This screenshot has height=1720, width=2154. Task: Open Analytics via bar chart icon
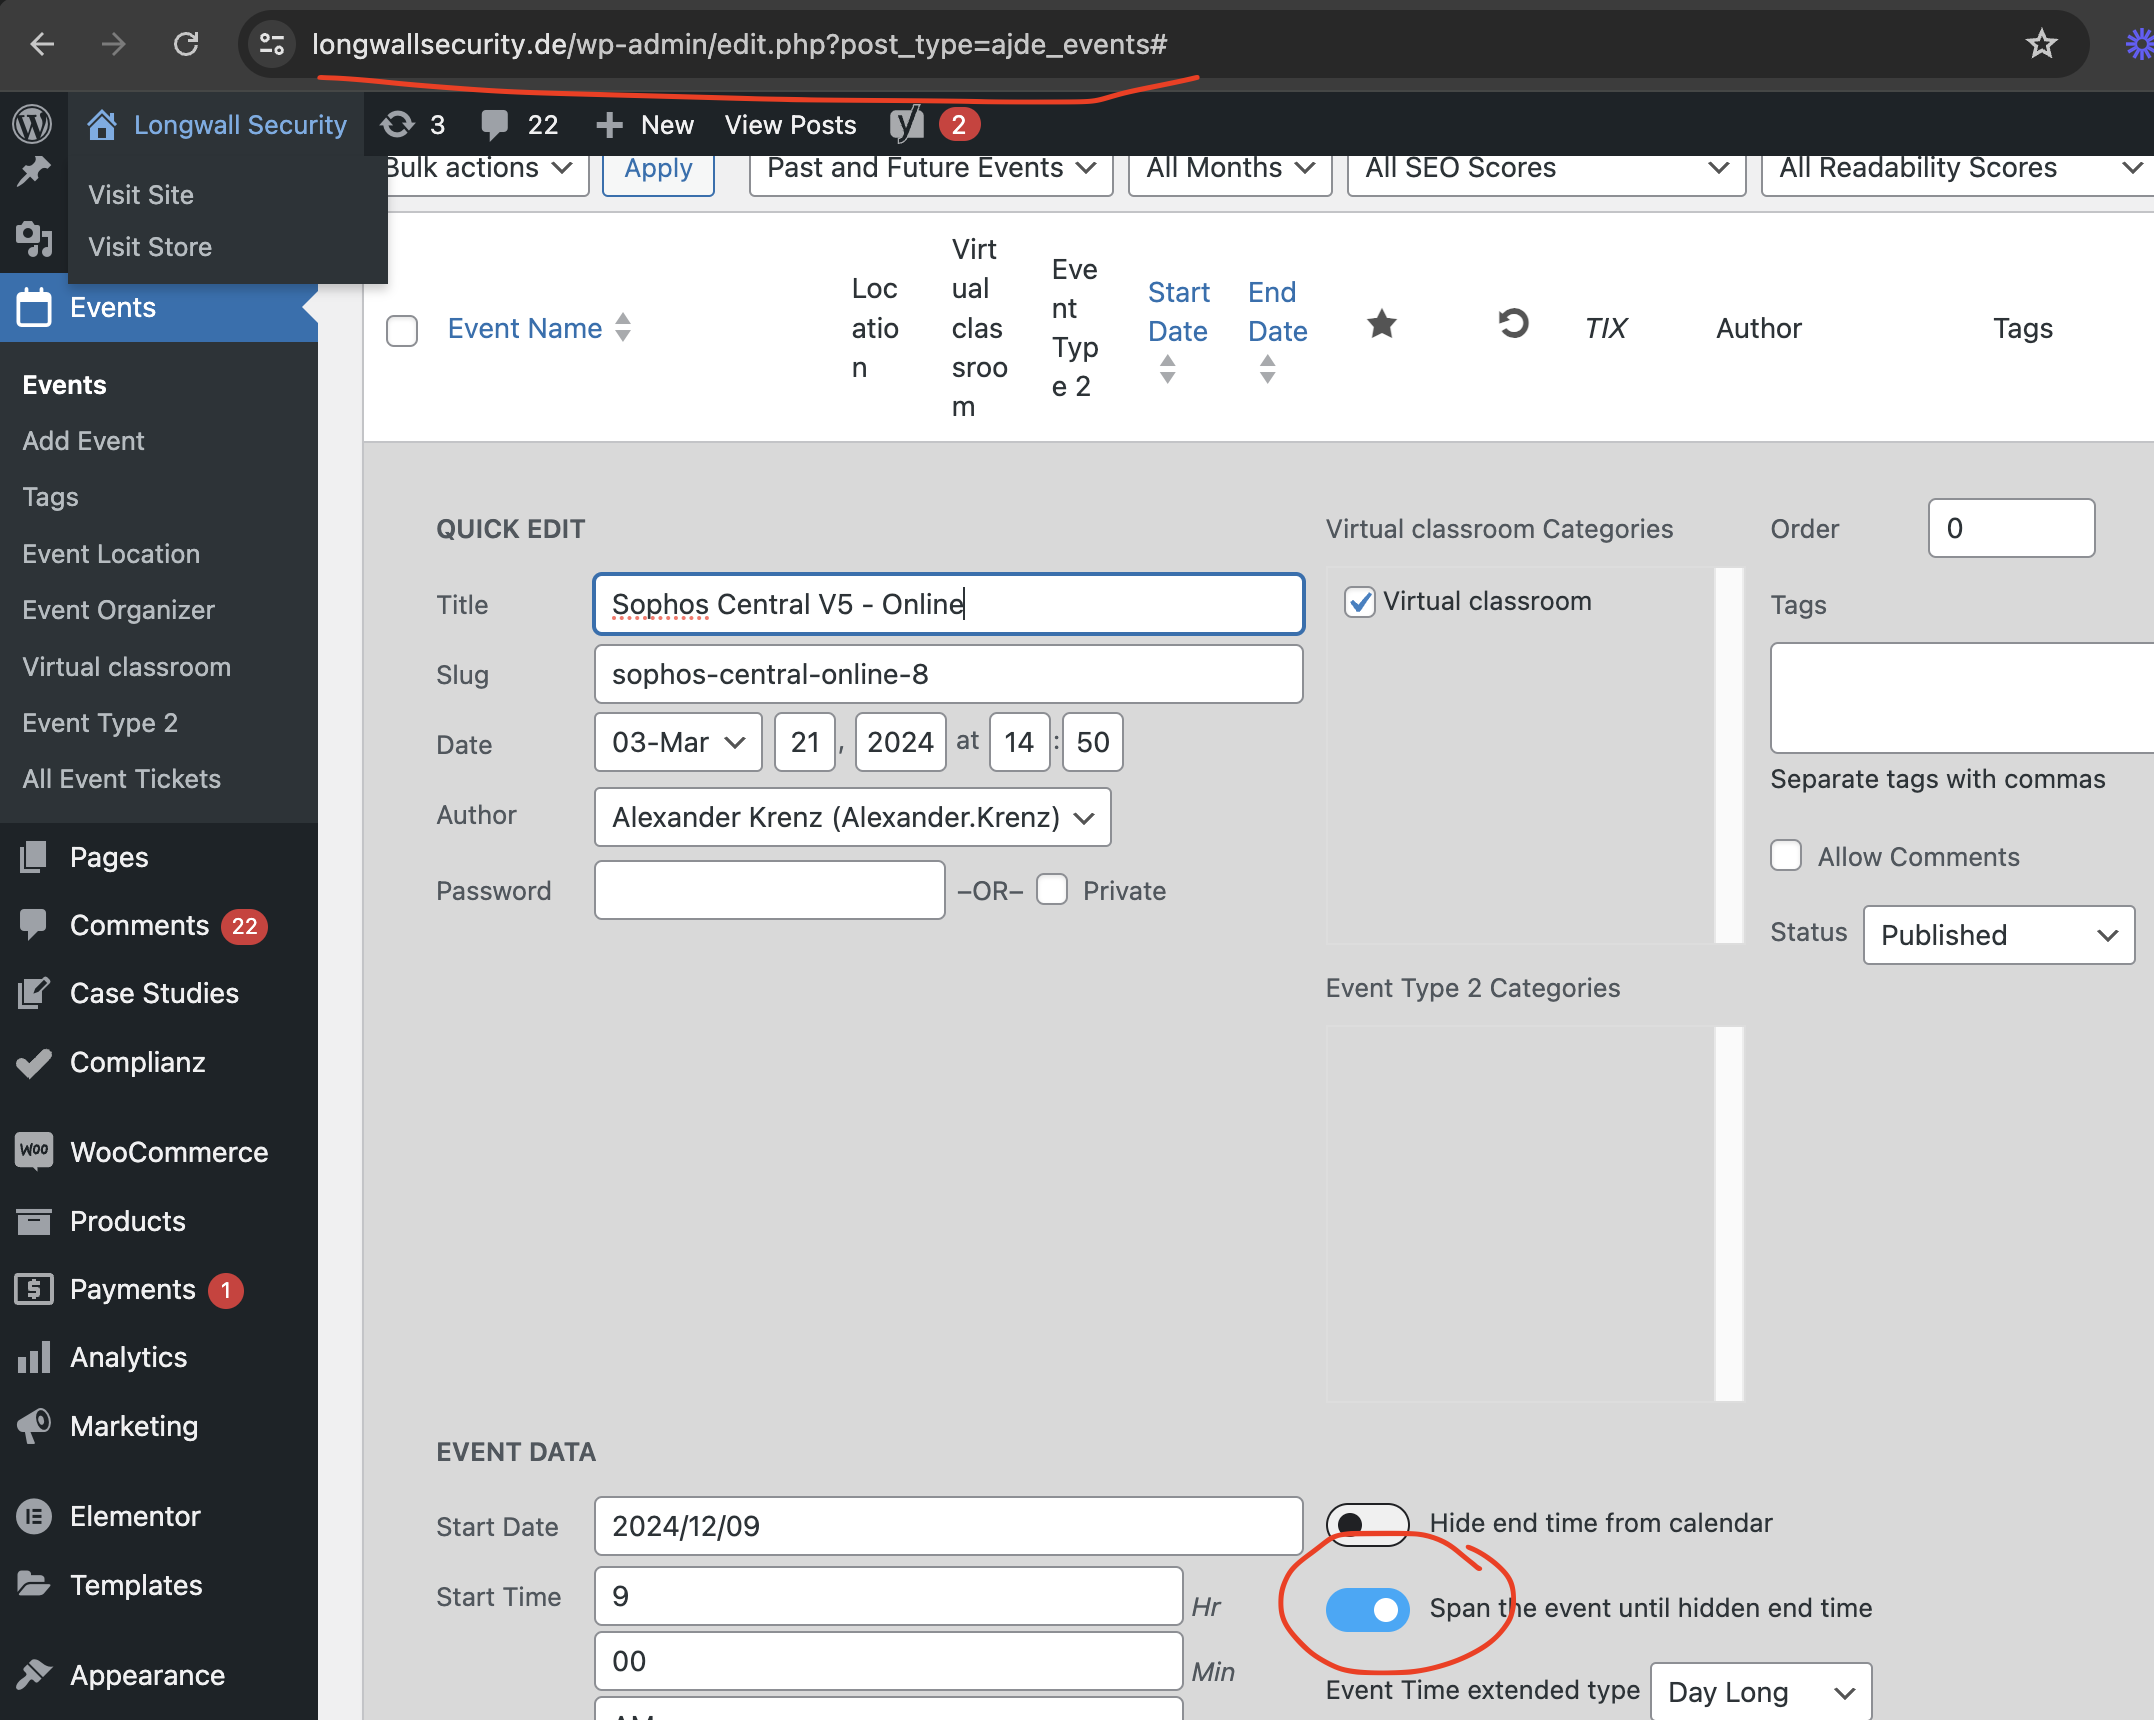(33, 1357)
